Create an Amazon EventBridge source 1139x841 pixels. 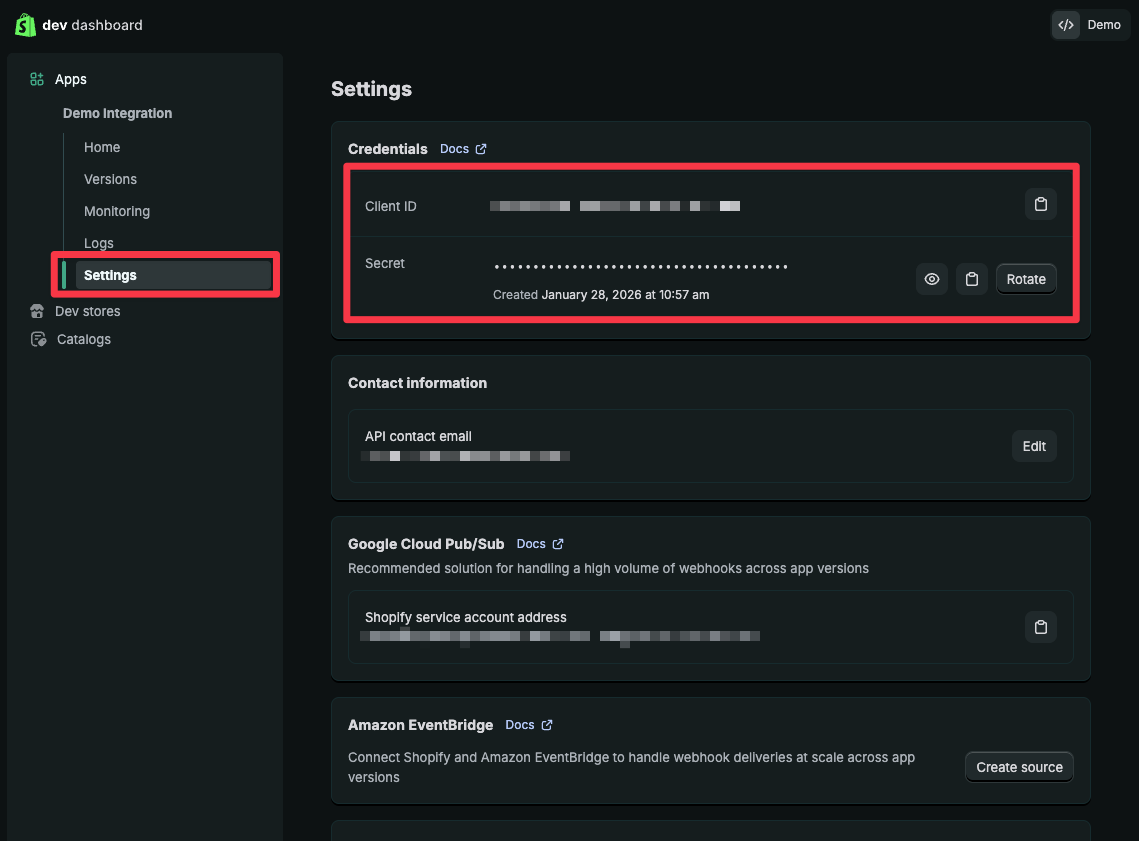pos(1019,767)
